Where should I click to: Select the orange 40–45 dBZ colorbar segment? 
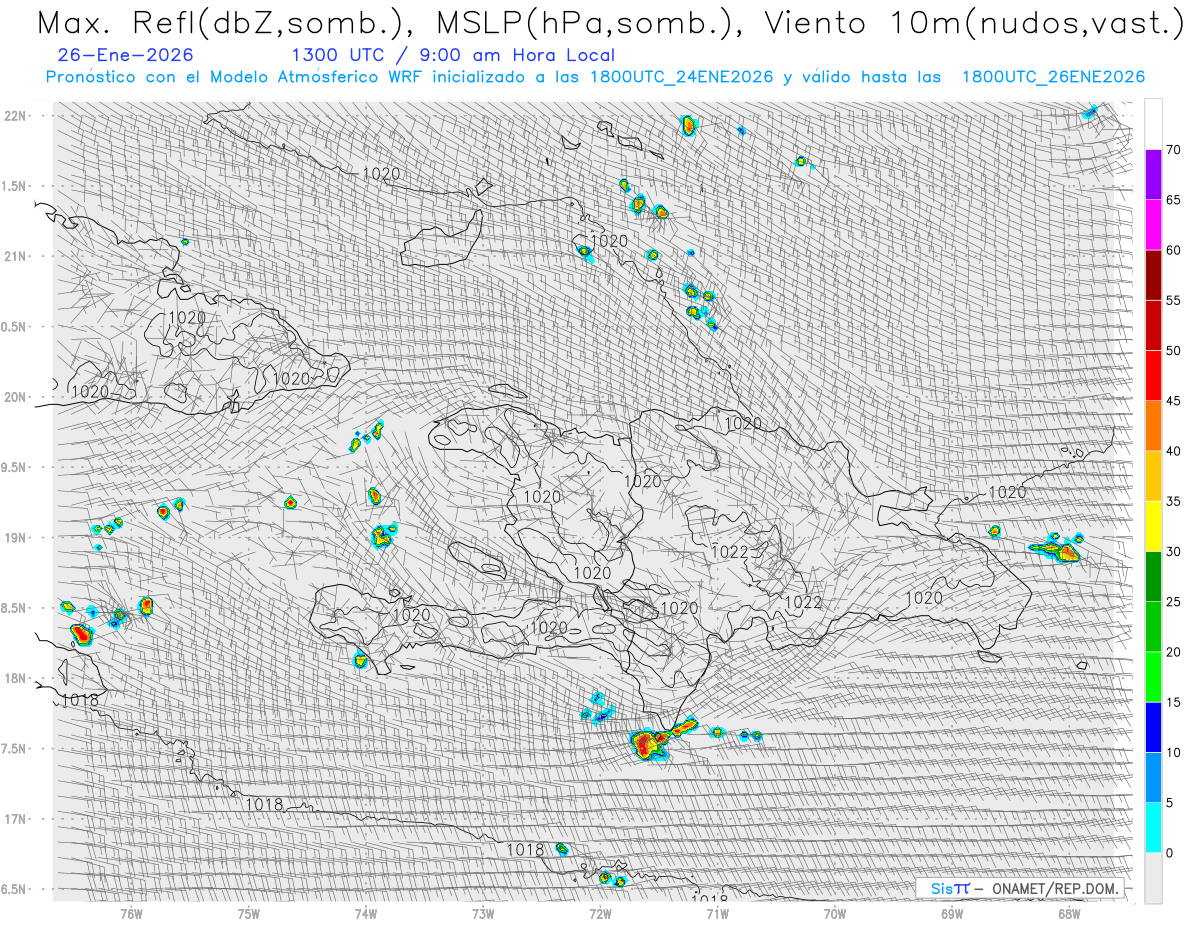[x=1153, y=426]
